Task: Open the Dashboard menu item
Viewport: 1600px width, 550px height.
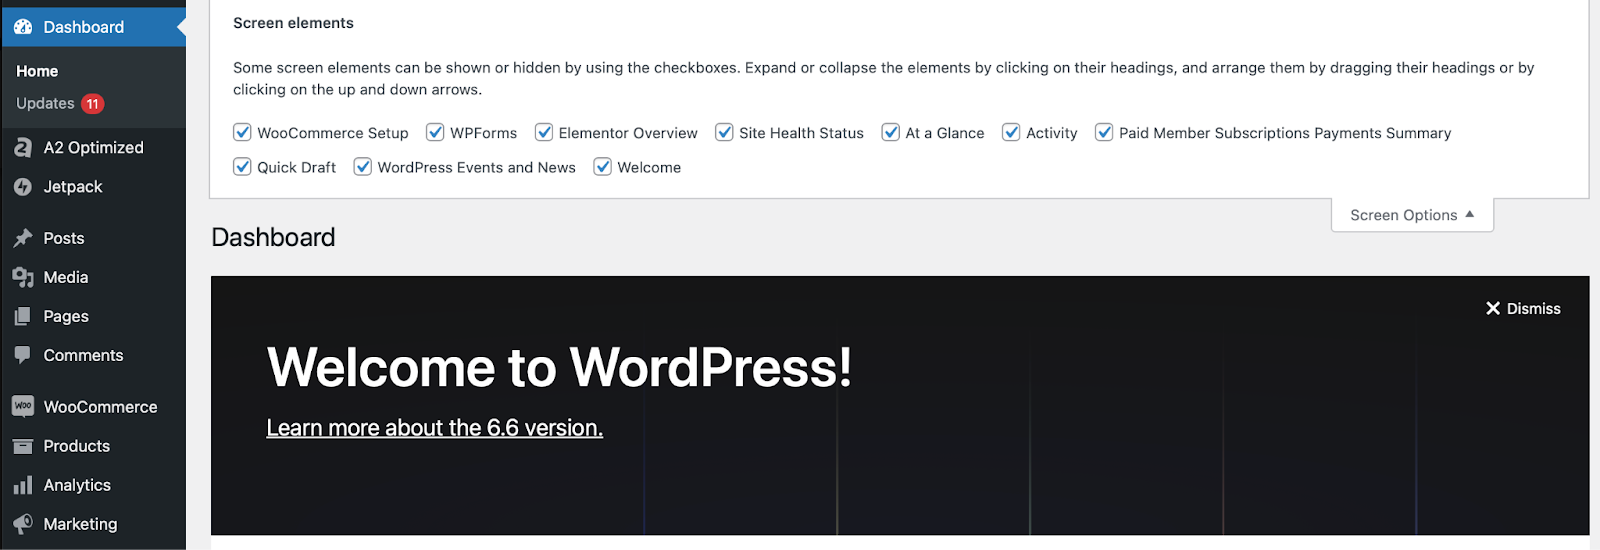Action: [93, 27]
